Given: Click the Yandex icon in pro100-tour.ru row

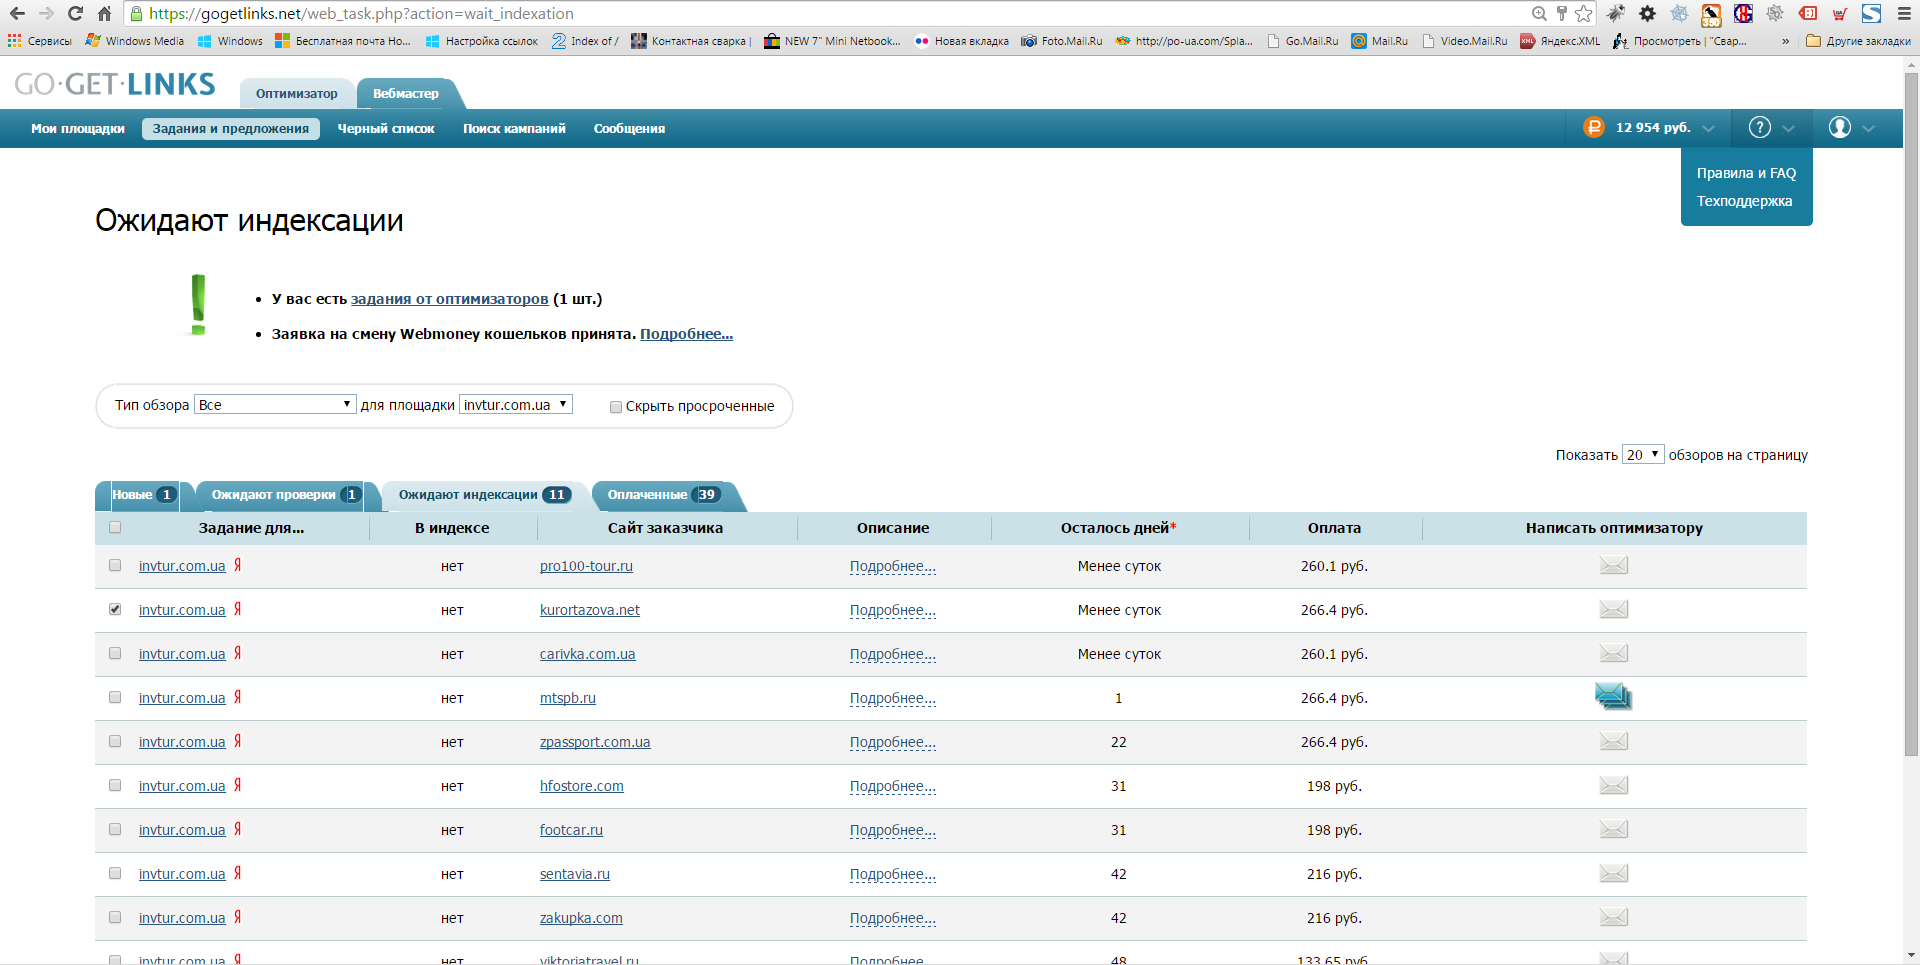Looking at the screenshot, I should (238, 565).
